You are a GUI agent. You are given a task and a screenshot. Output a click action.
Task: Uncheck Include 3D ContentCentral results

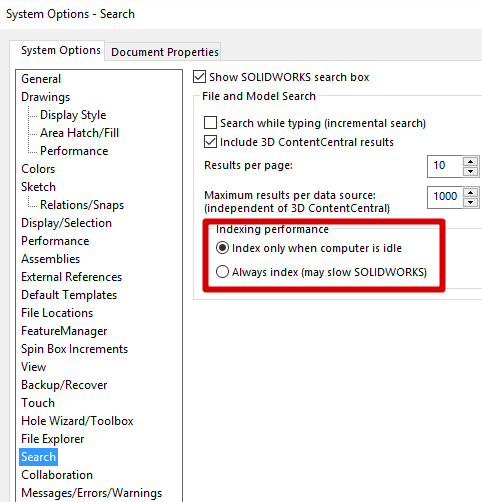(x=210, y=142)
